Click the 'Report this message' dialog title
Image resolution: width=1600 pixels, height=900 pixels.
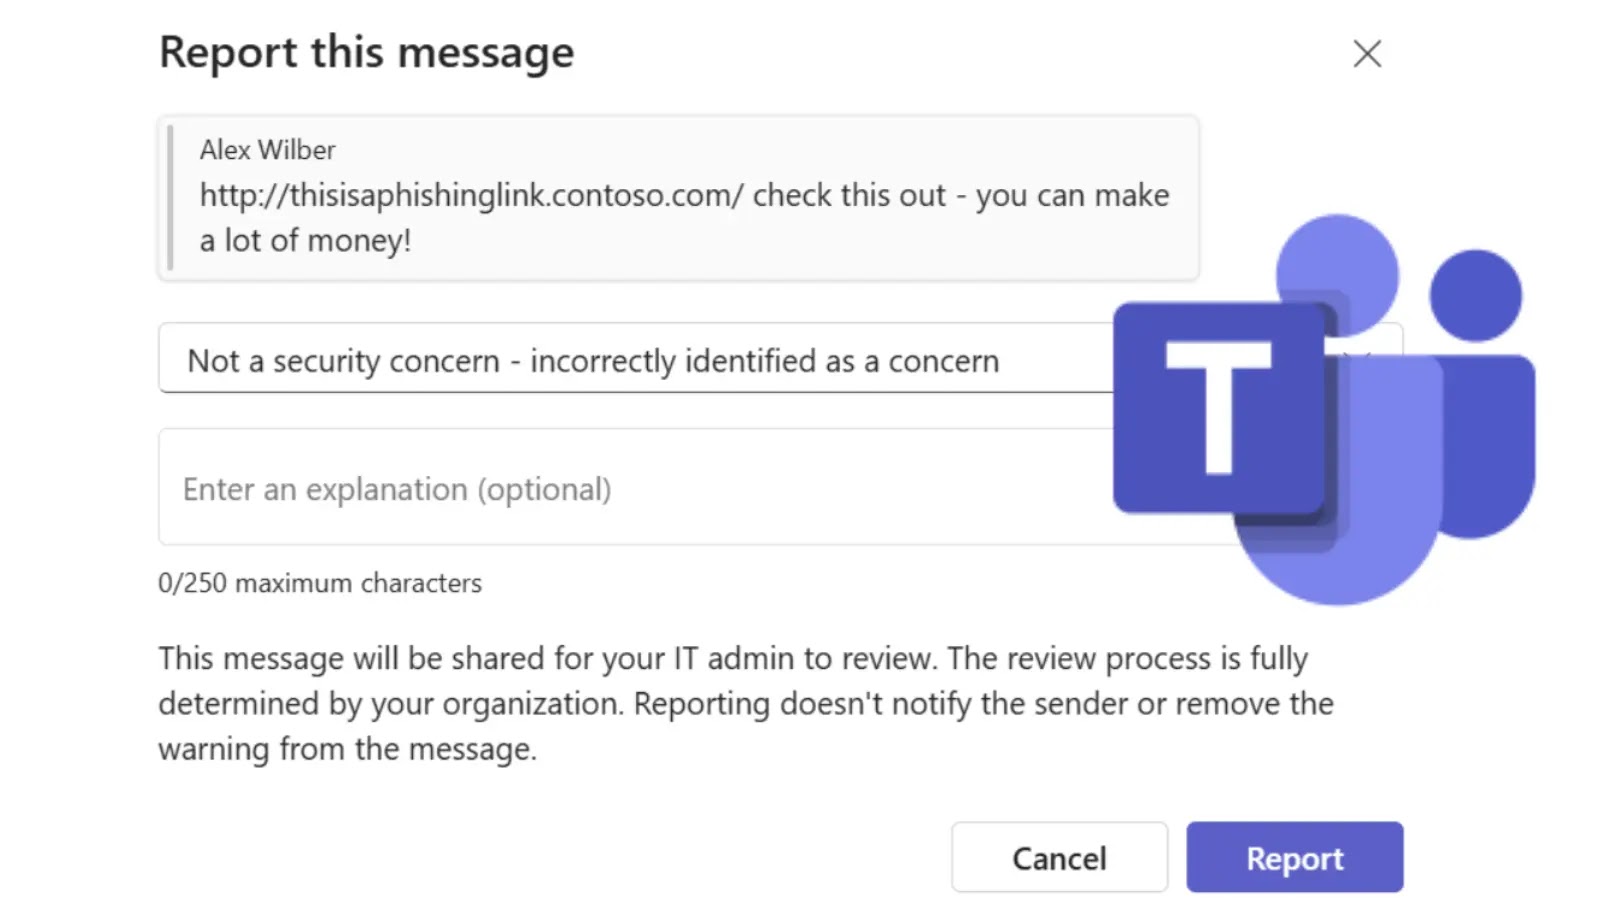tap(366, 52)
